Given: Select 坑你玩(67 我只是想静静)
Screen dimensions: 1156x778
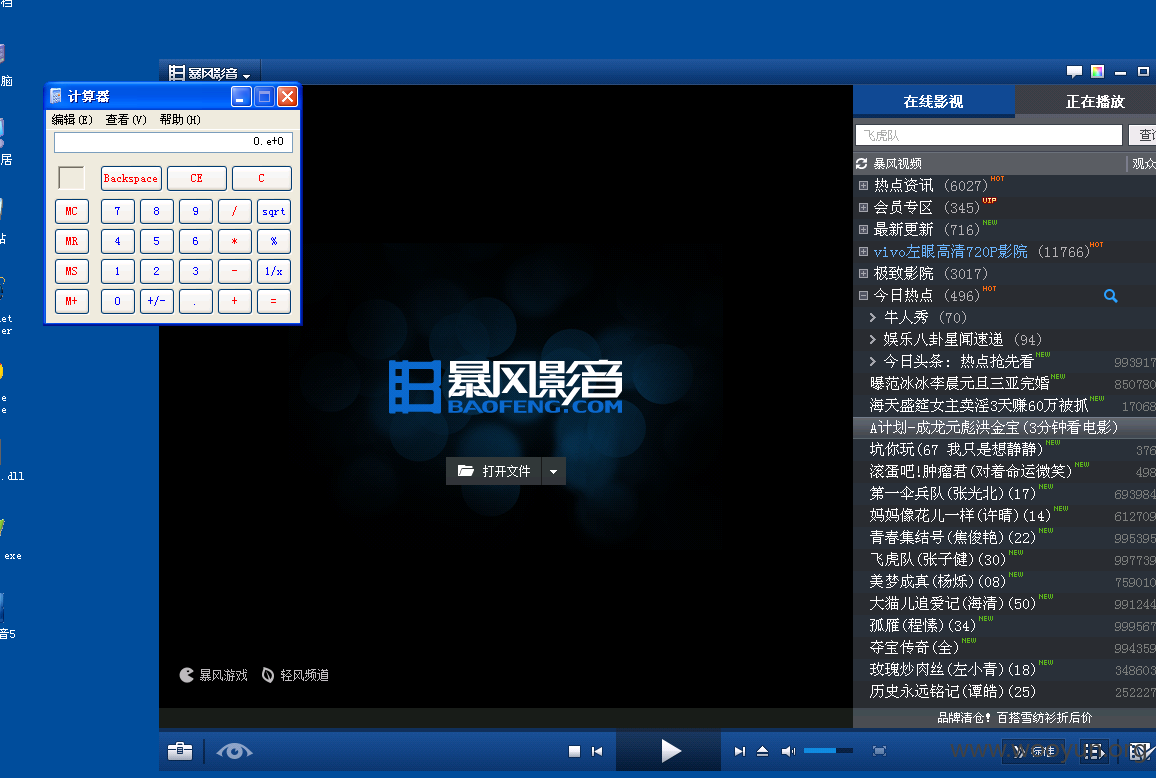Looking at the screenshot, I should (x=956, y=449).
